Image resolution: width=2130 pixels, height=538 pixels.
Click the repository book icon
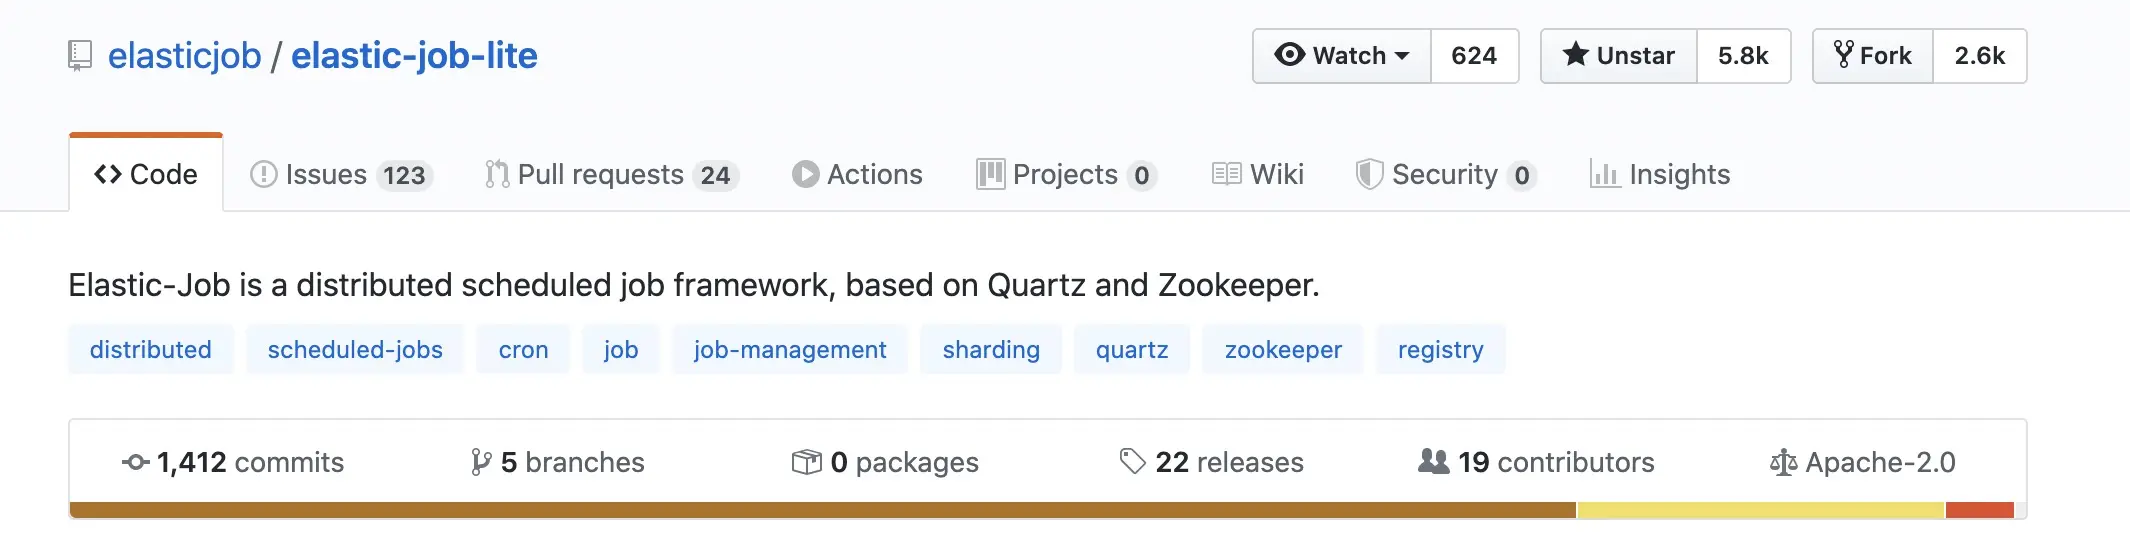80,56
